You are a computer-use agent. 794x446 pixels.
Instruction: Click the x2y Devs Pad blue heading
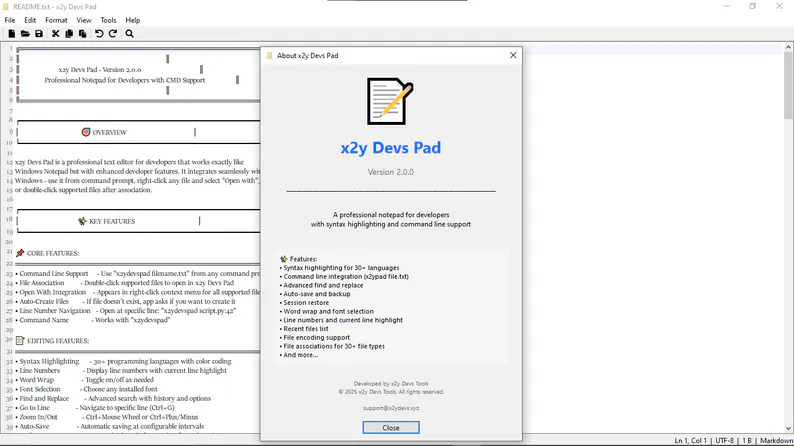click(x=390, y=147)
